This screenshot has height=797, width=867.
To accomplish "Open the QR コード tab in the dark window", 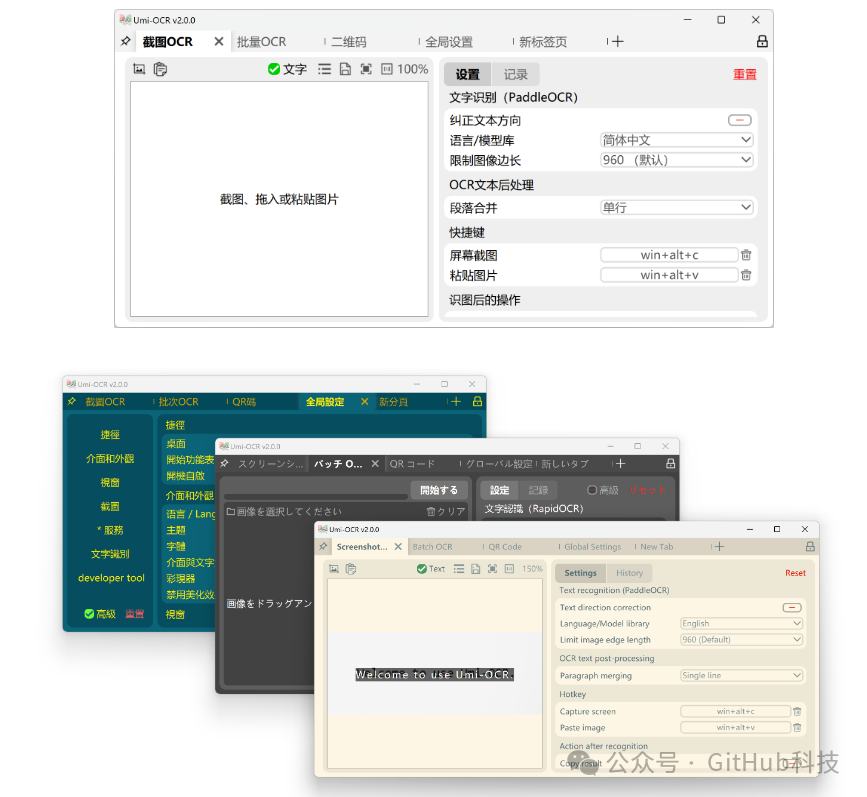I will pyautogui.click(x=412, y=463).
